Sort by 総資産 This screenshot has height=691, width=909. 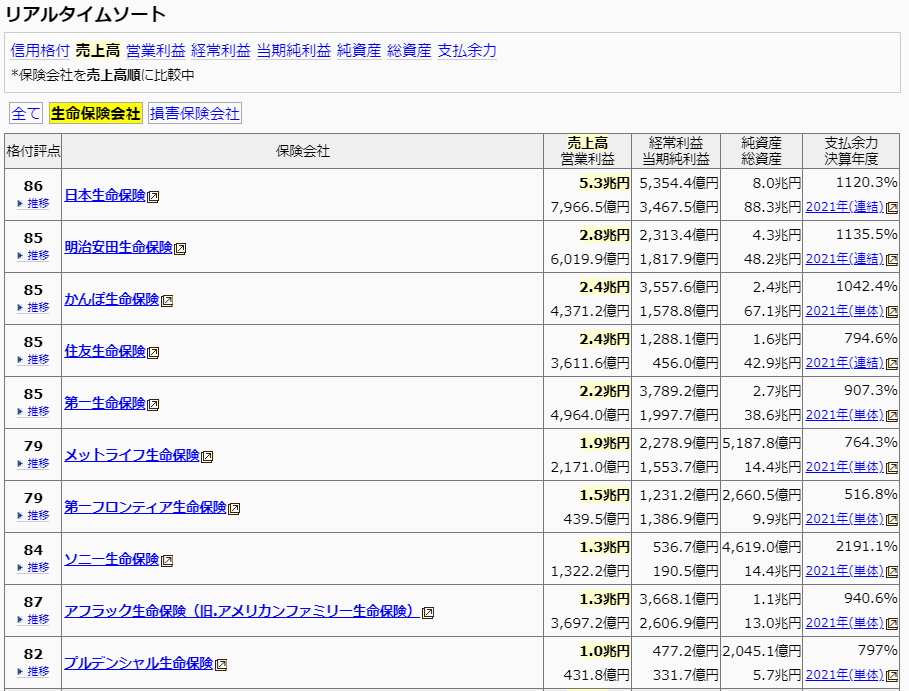click(409, 51)
